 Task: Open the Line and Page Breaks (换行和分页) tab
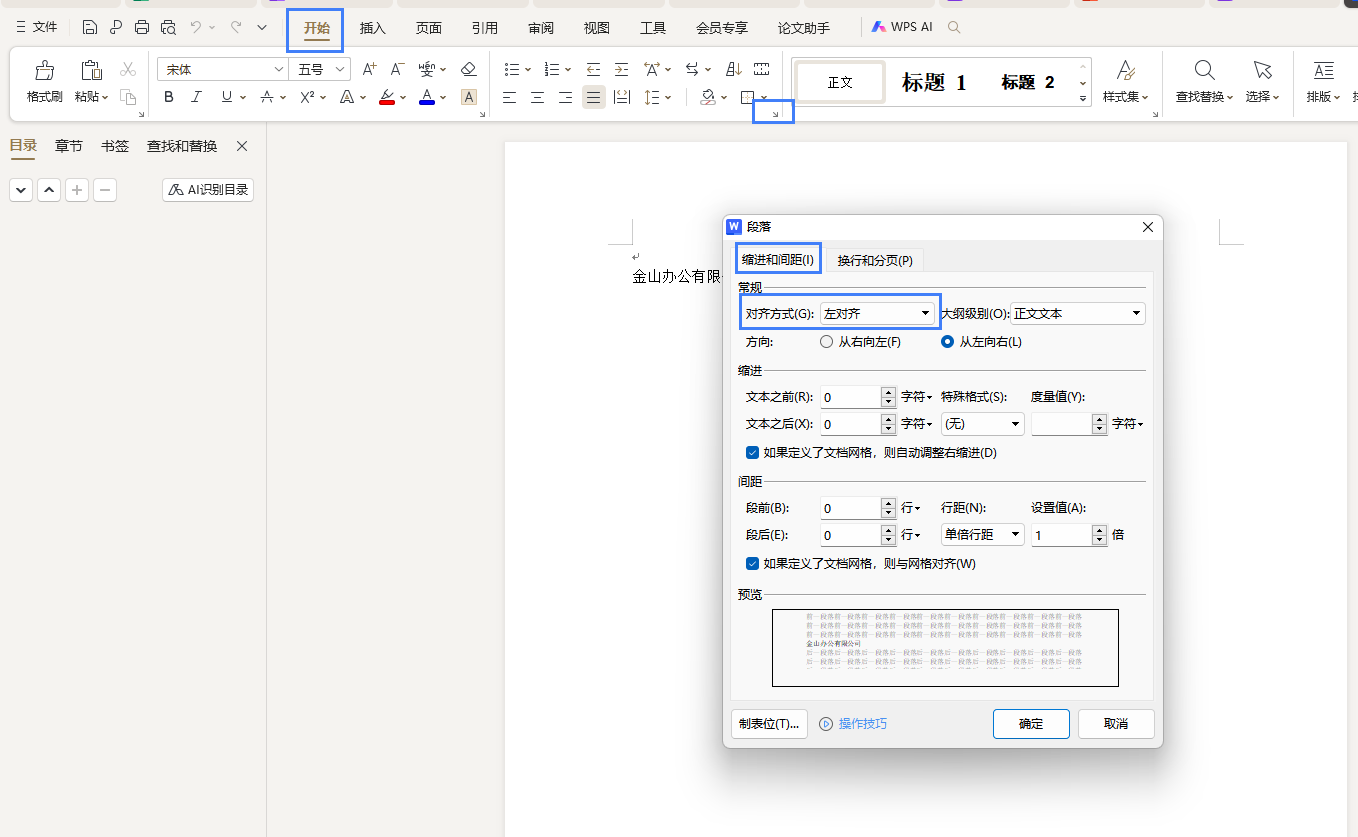(x=875, y=260)
